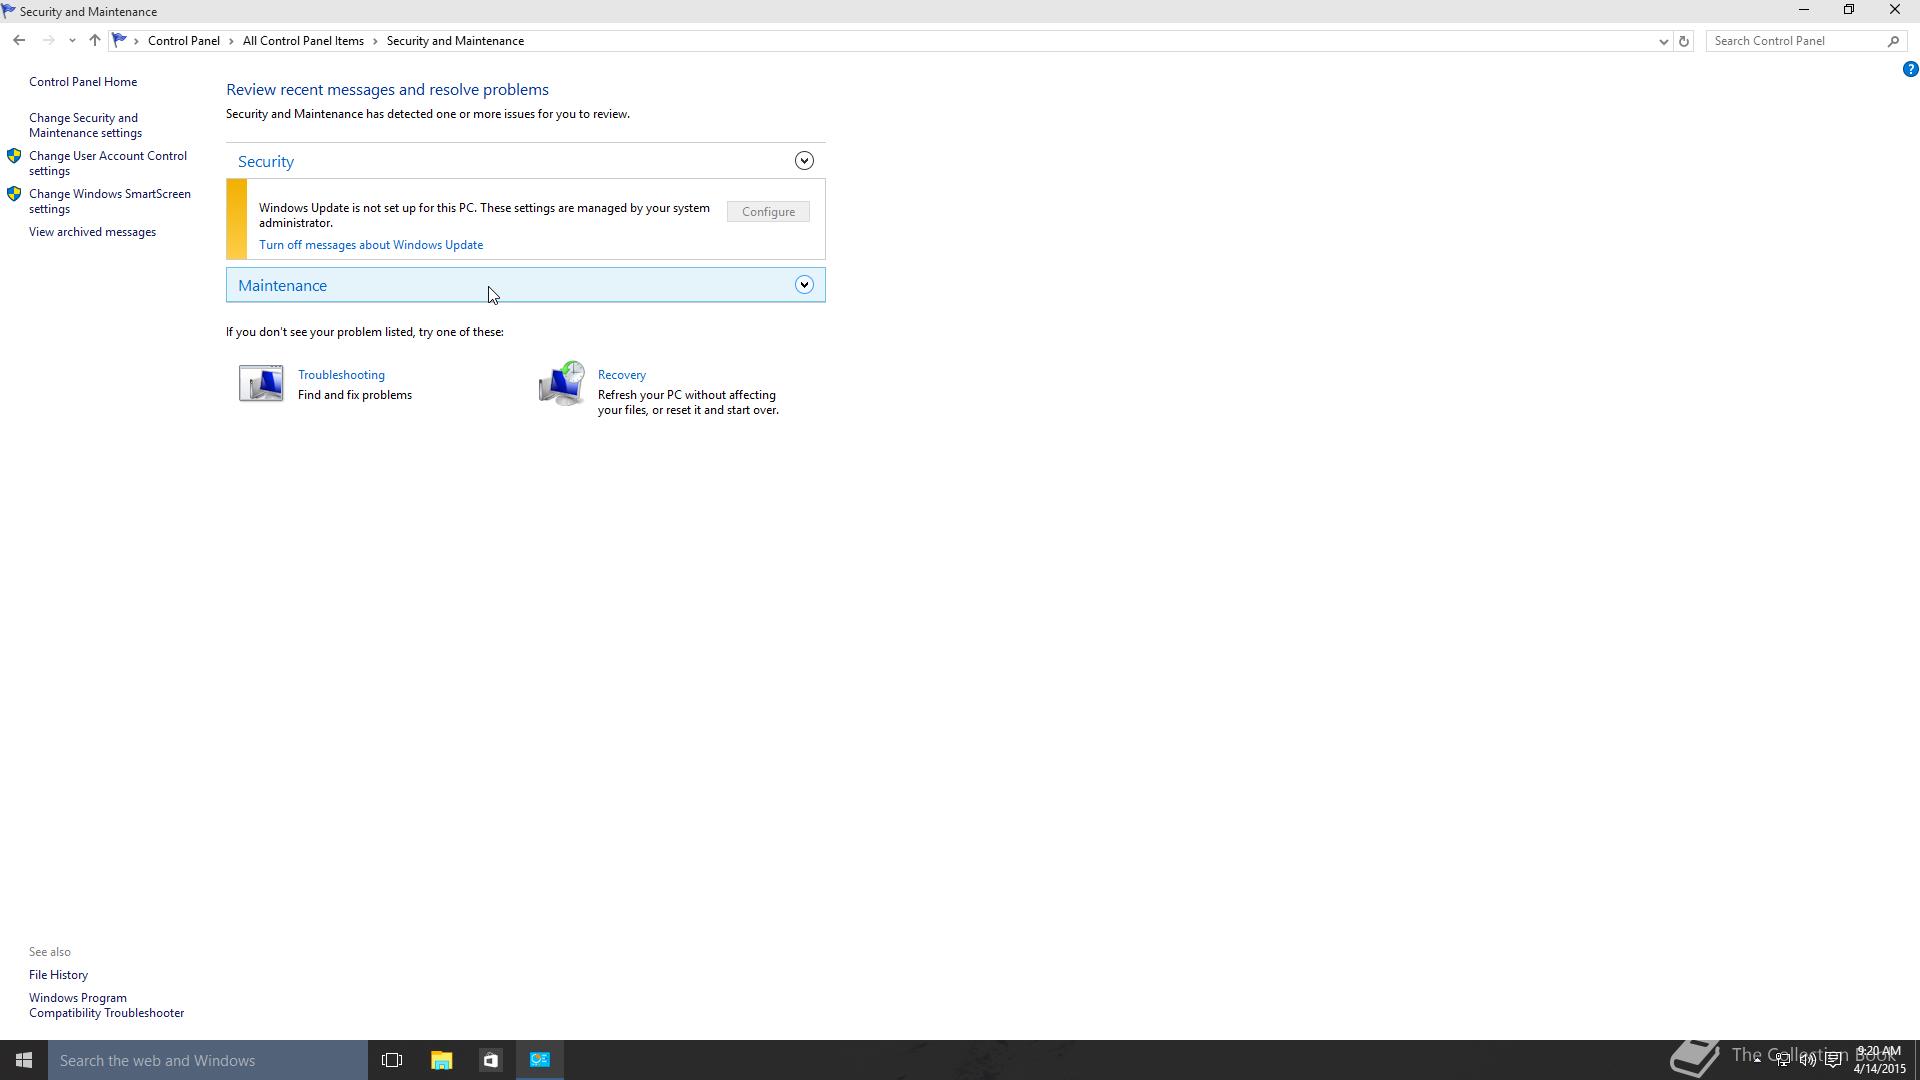Click the Recovery computer icon
Image resolution: width=1920 pixels, height=1080 pixels.
pyautogui.click(x=561, y=383)
